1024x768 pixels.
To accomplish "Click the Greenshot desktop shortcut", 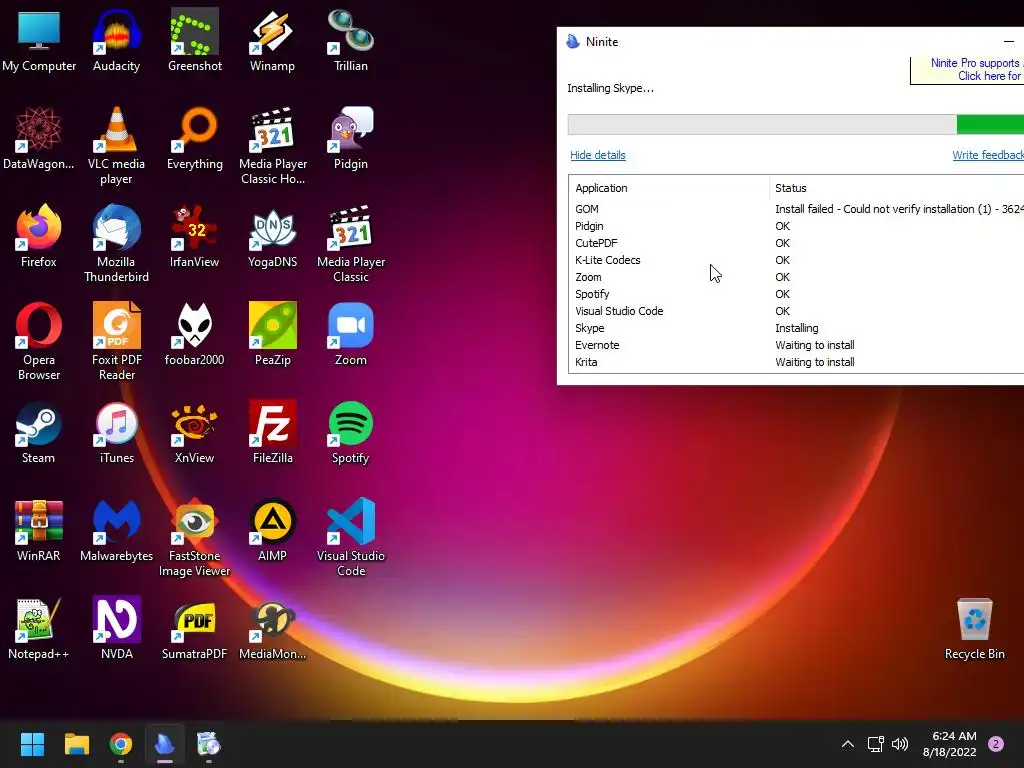I will click(195, 40).
